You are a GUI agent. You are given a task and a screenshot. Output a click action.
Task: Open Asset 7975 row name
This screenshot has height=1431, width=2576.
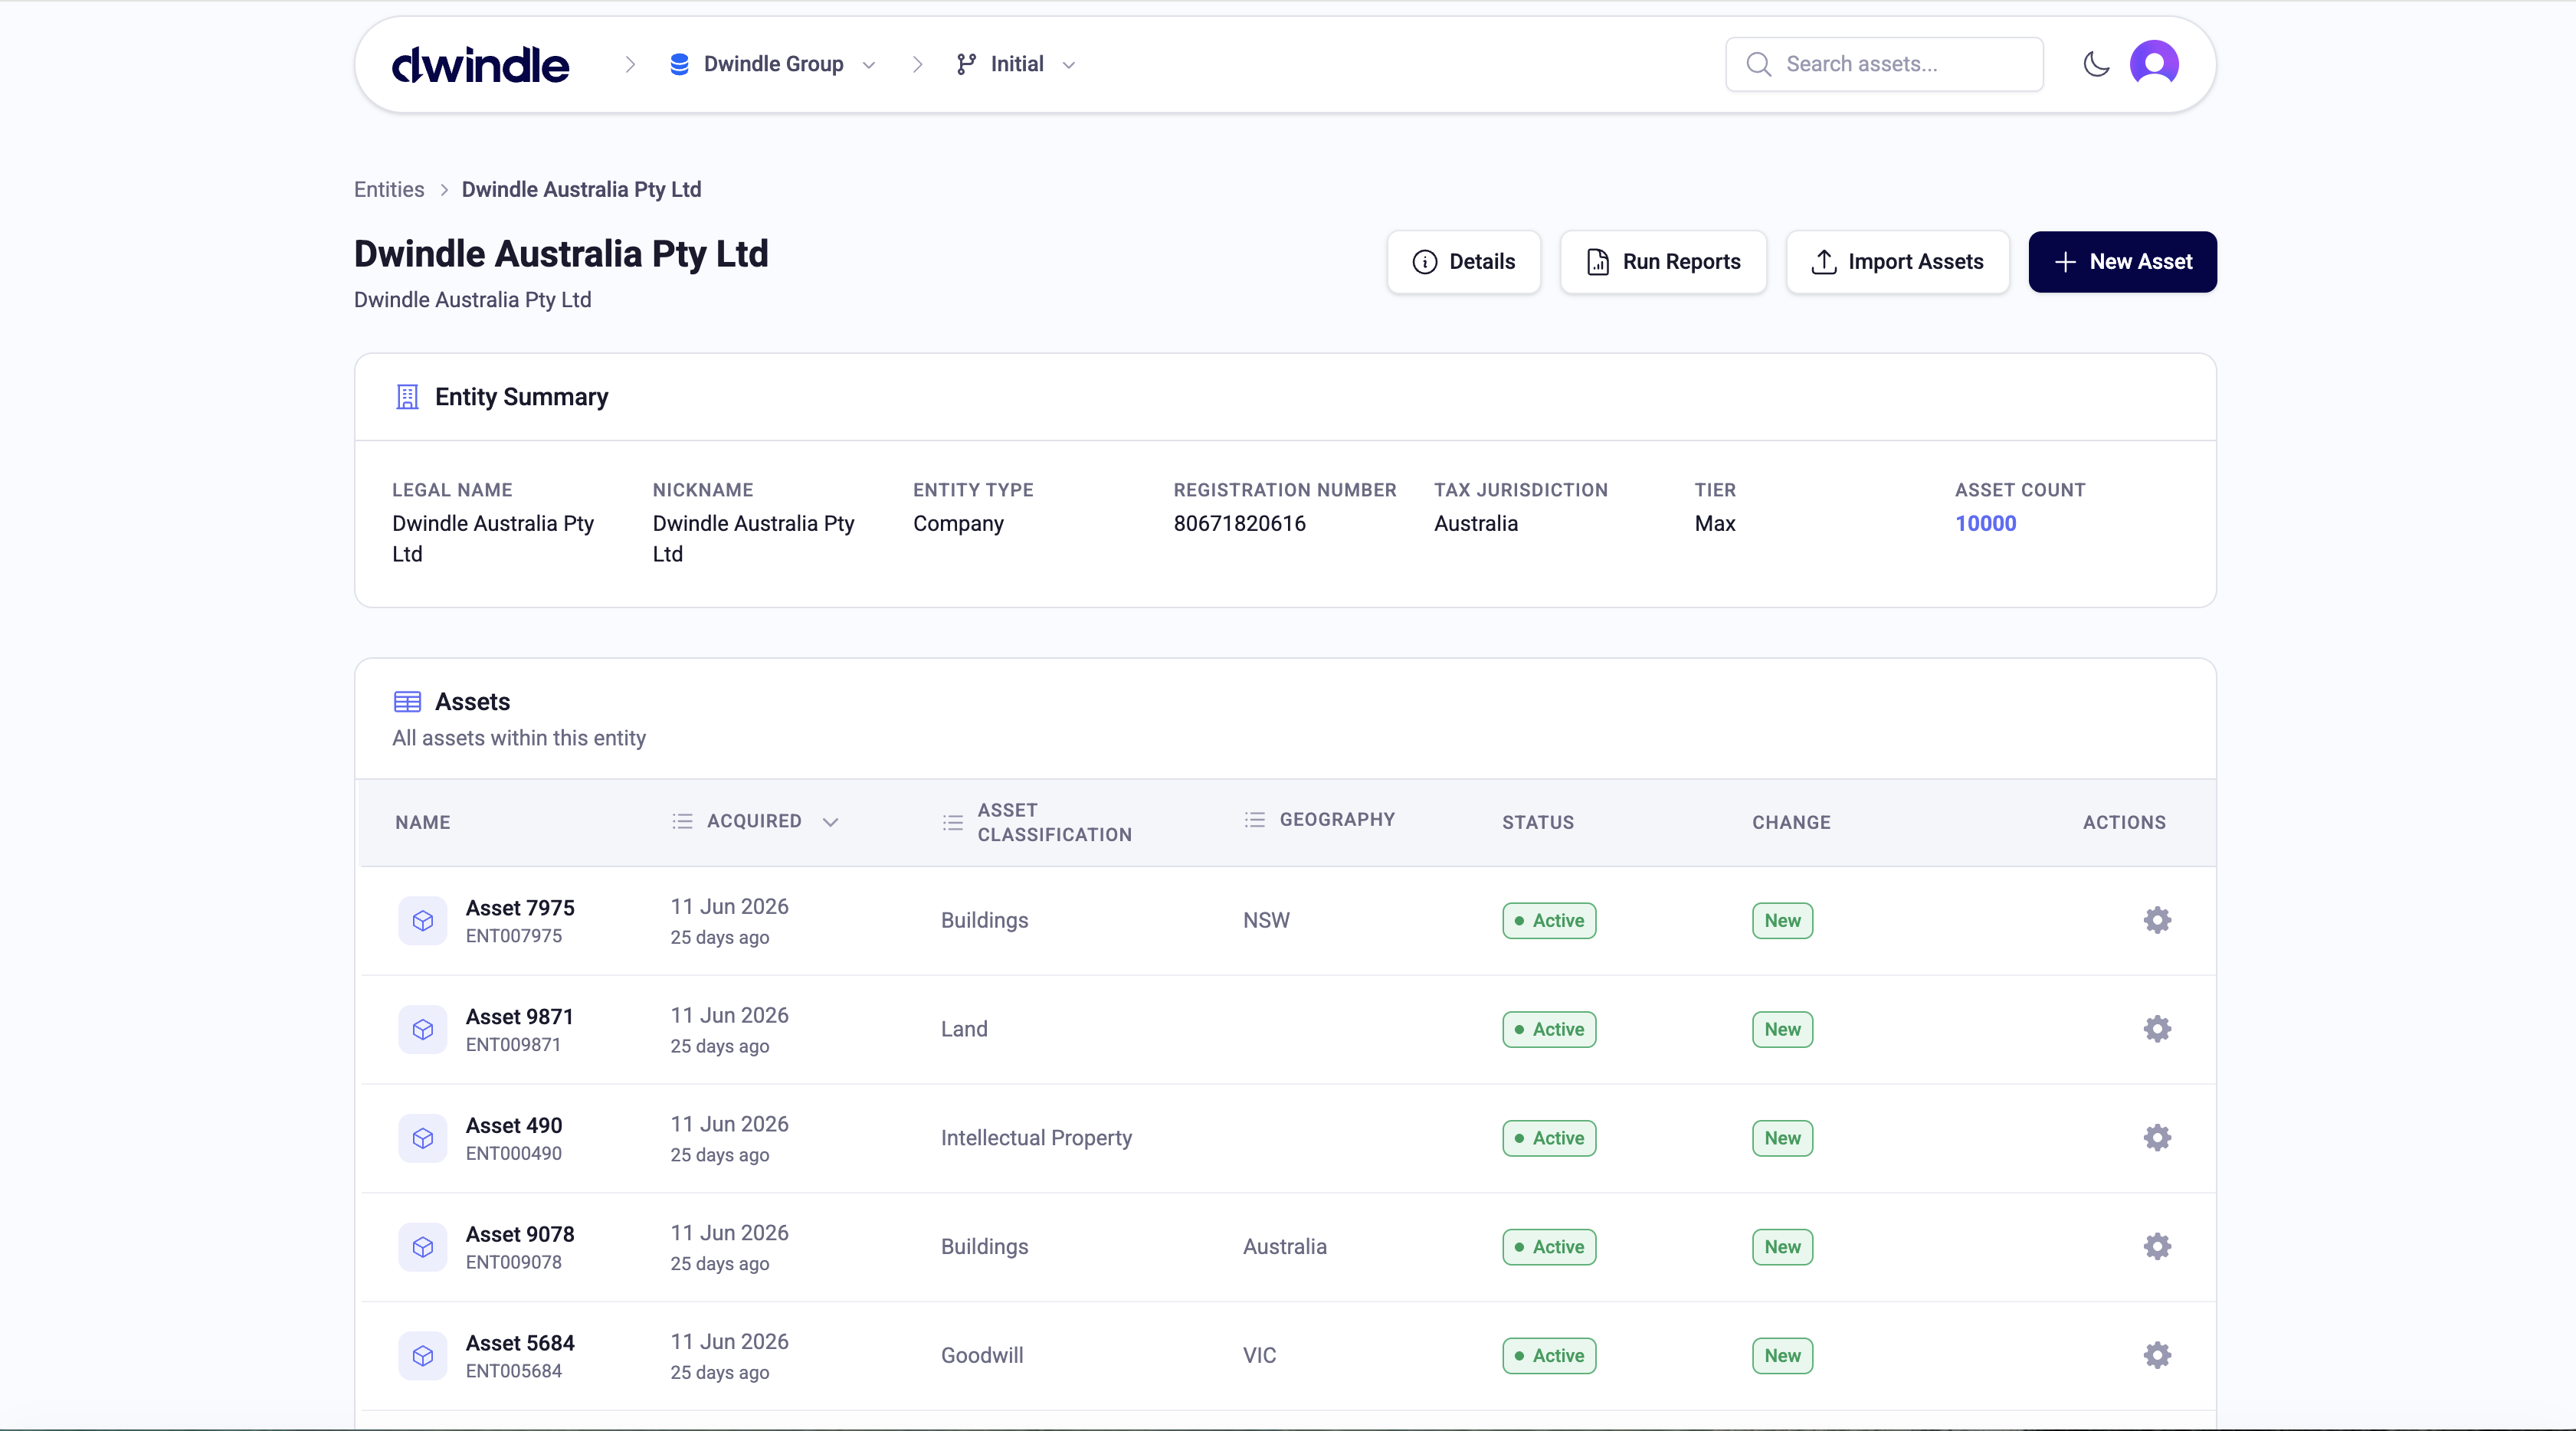pyautogui.click(x=520, y=908)
